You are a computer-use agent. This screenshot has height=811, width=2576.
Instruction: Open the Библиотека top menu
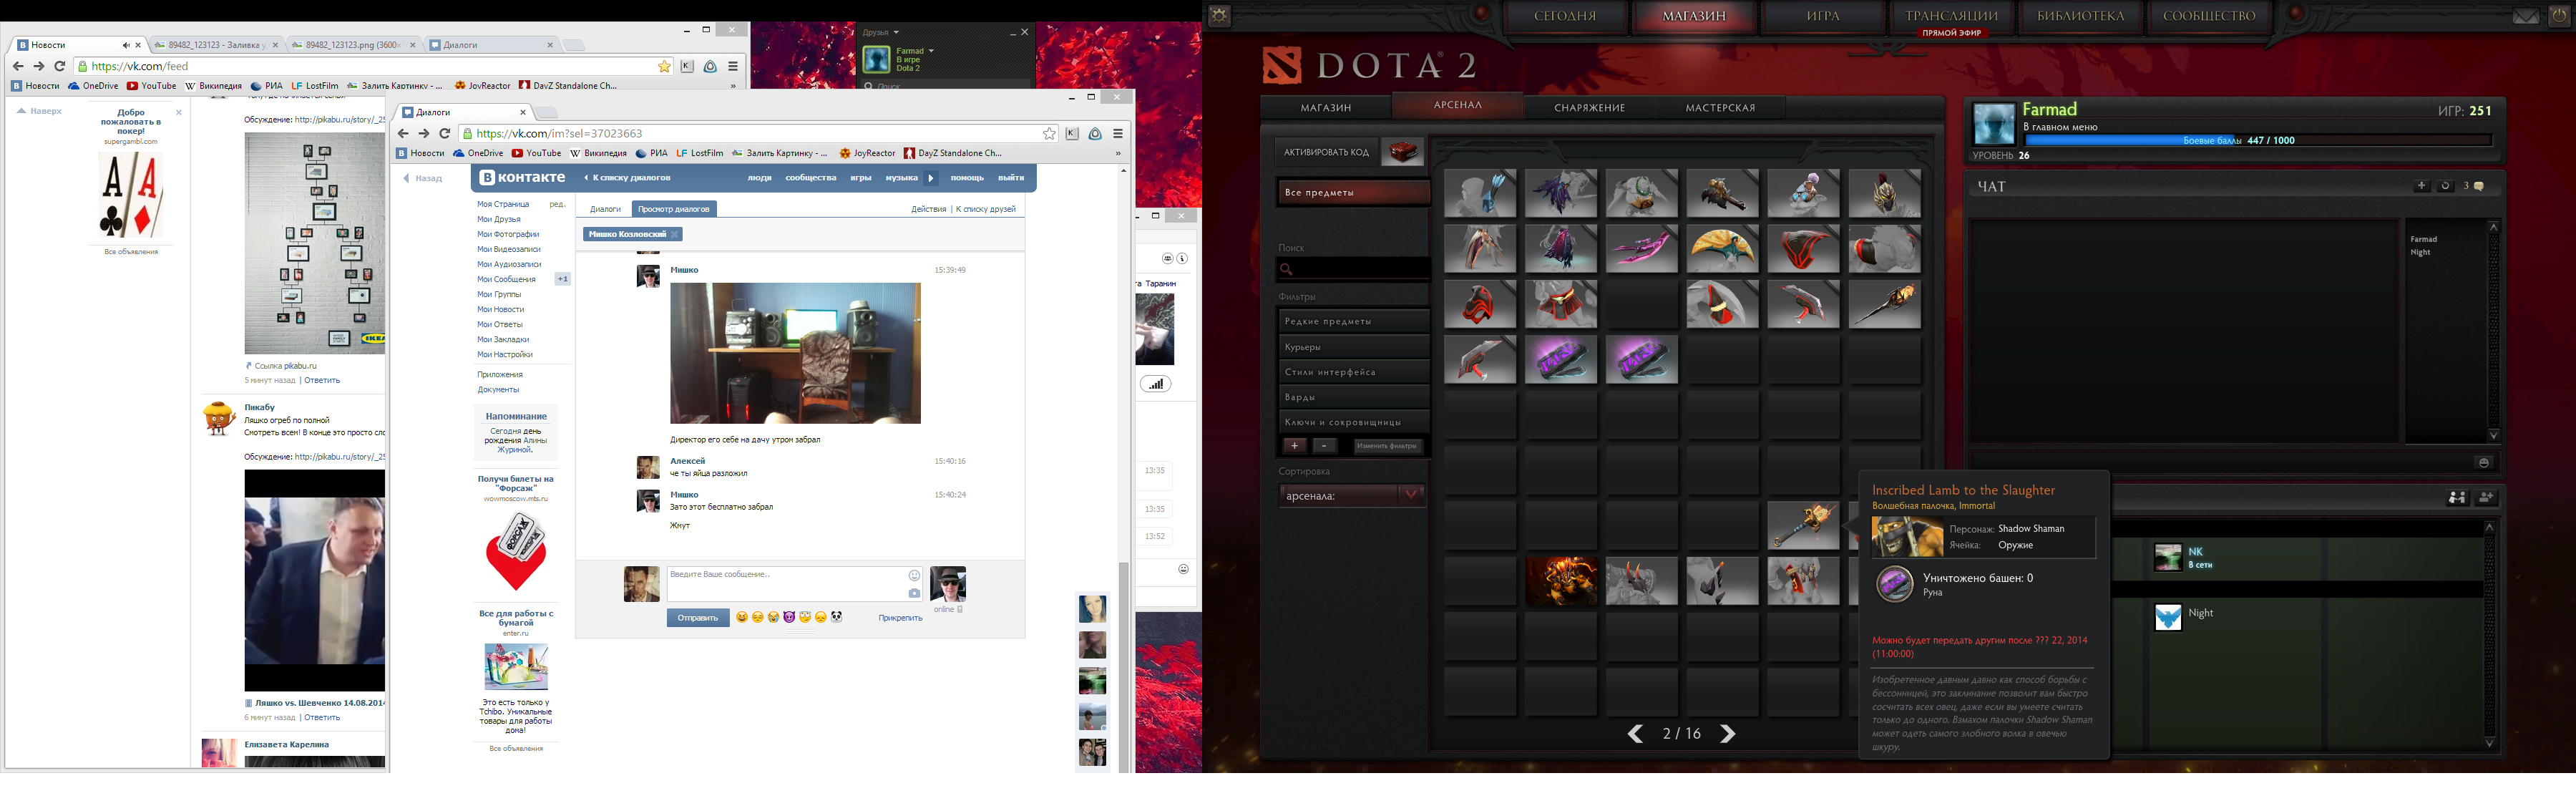(x=2081, y=16)
